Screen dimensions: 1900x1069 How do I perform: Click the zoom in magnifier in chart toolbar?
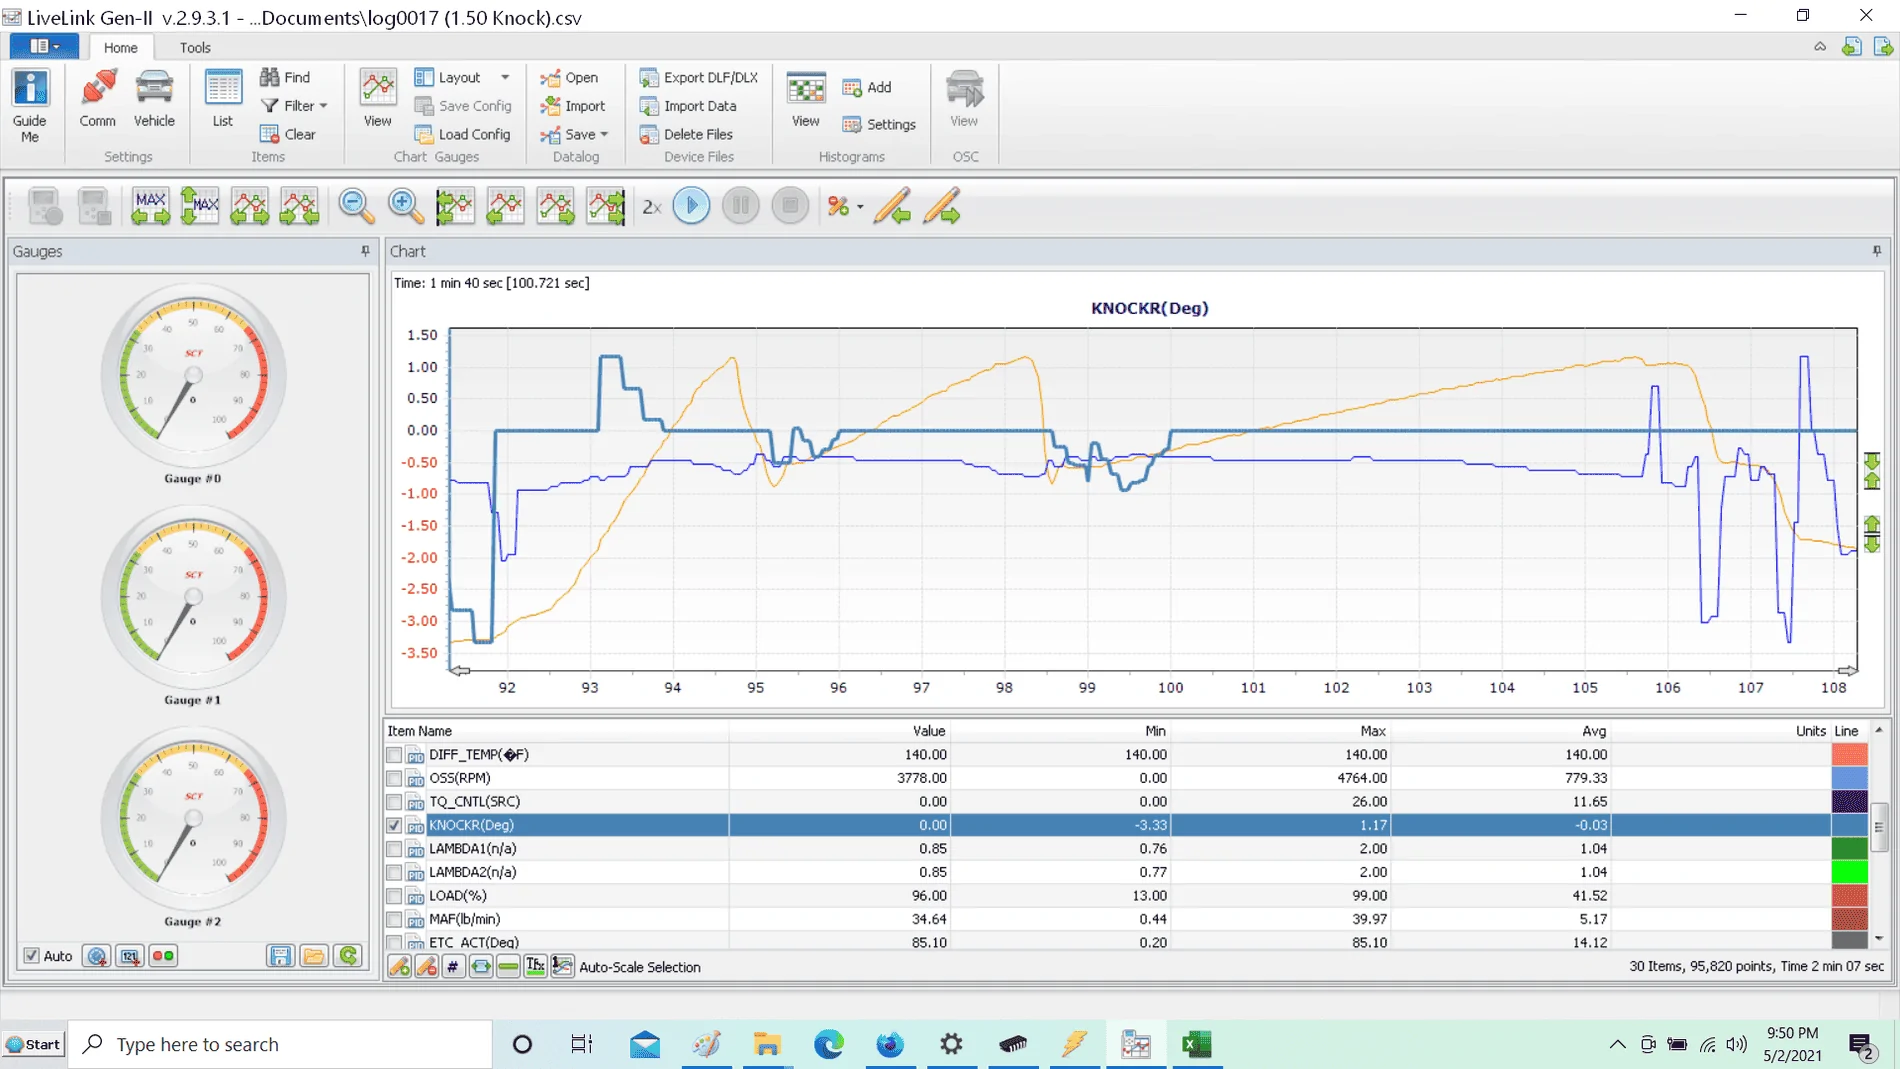[x=405, y=206]
